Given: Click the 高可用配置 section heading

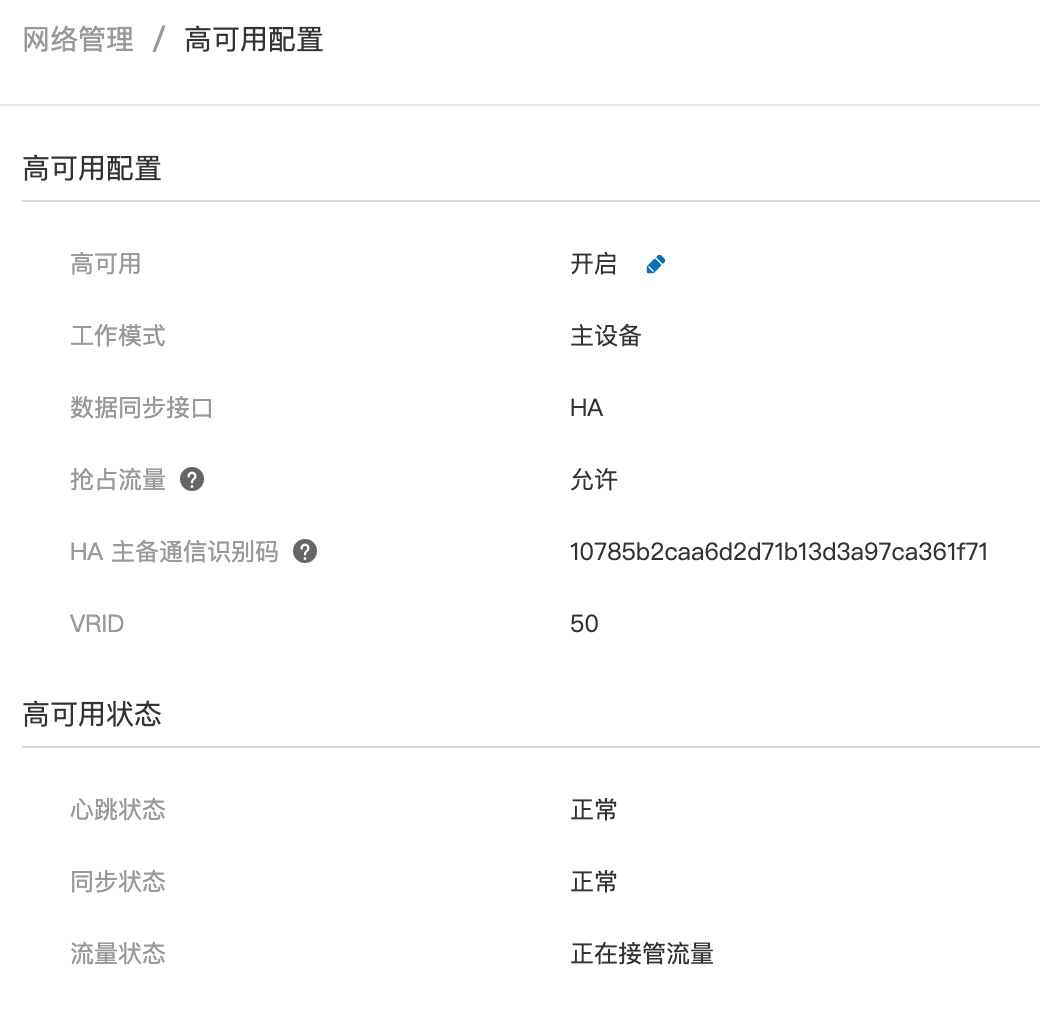Looking at the screenshot, I should pos(92,168).
